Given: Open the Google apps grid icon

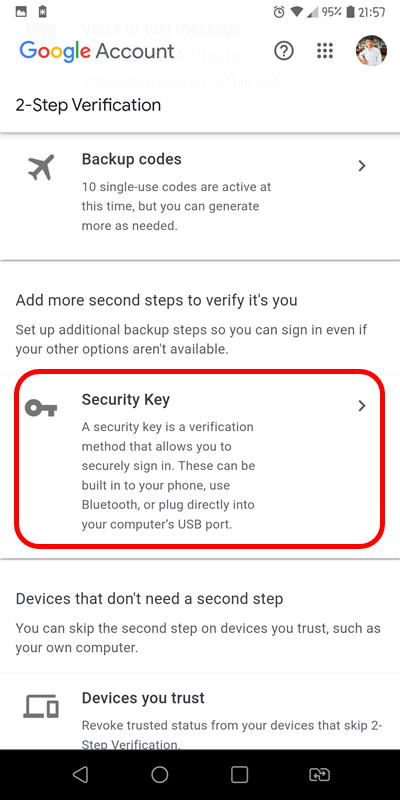Looking at the screenshot, I should (x=325, y=51).
